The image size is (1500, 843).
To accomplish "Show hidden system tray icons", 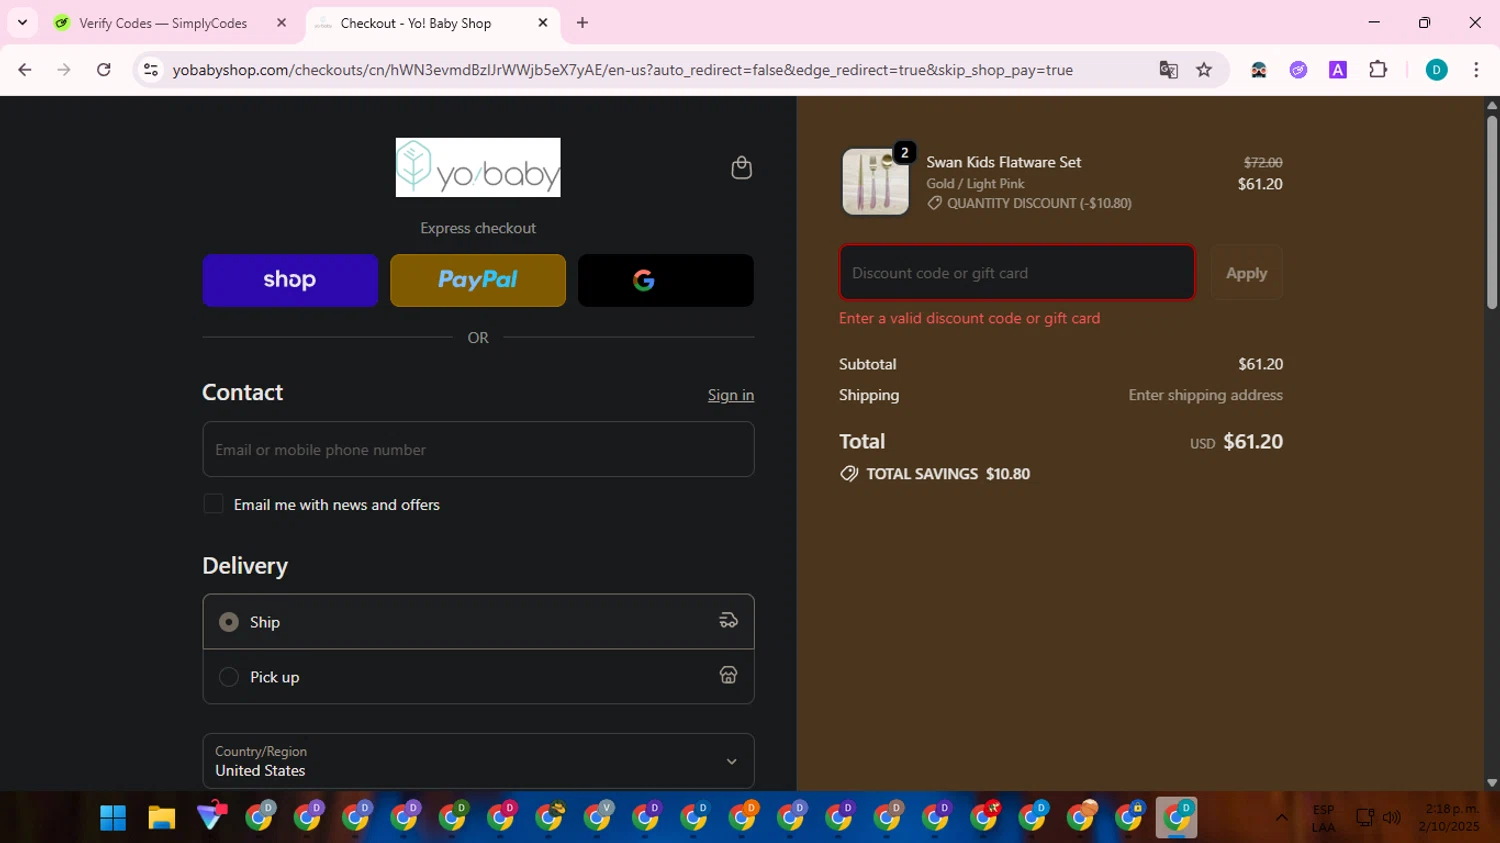I will point(1281,818).
